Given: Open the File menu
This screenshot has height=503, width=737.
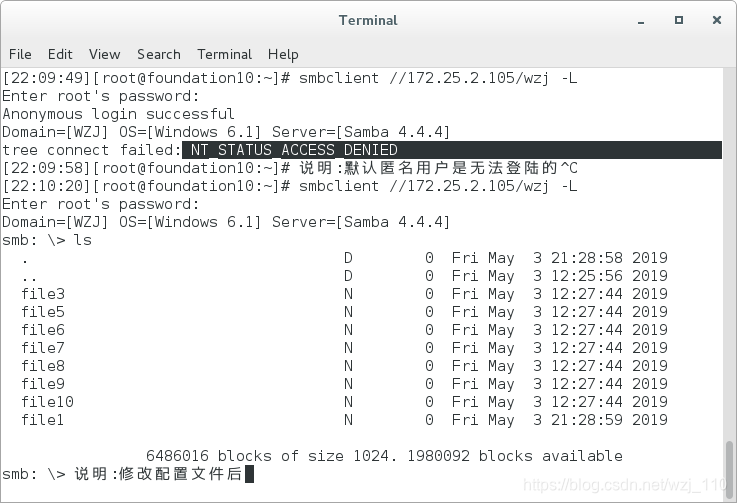Looking at the screenshot, I should pos(20,55).
